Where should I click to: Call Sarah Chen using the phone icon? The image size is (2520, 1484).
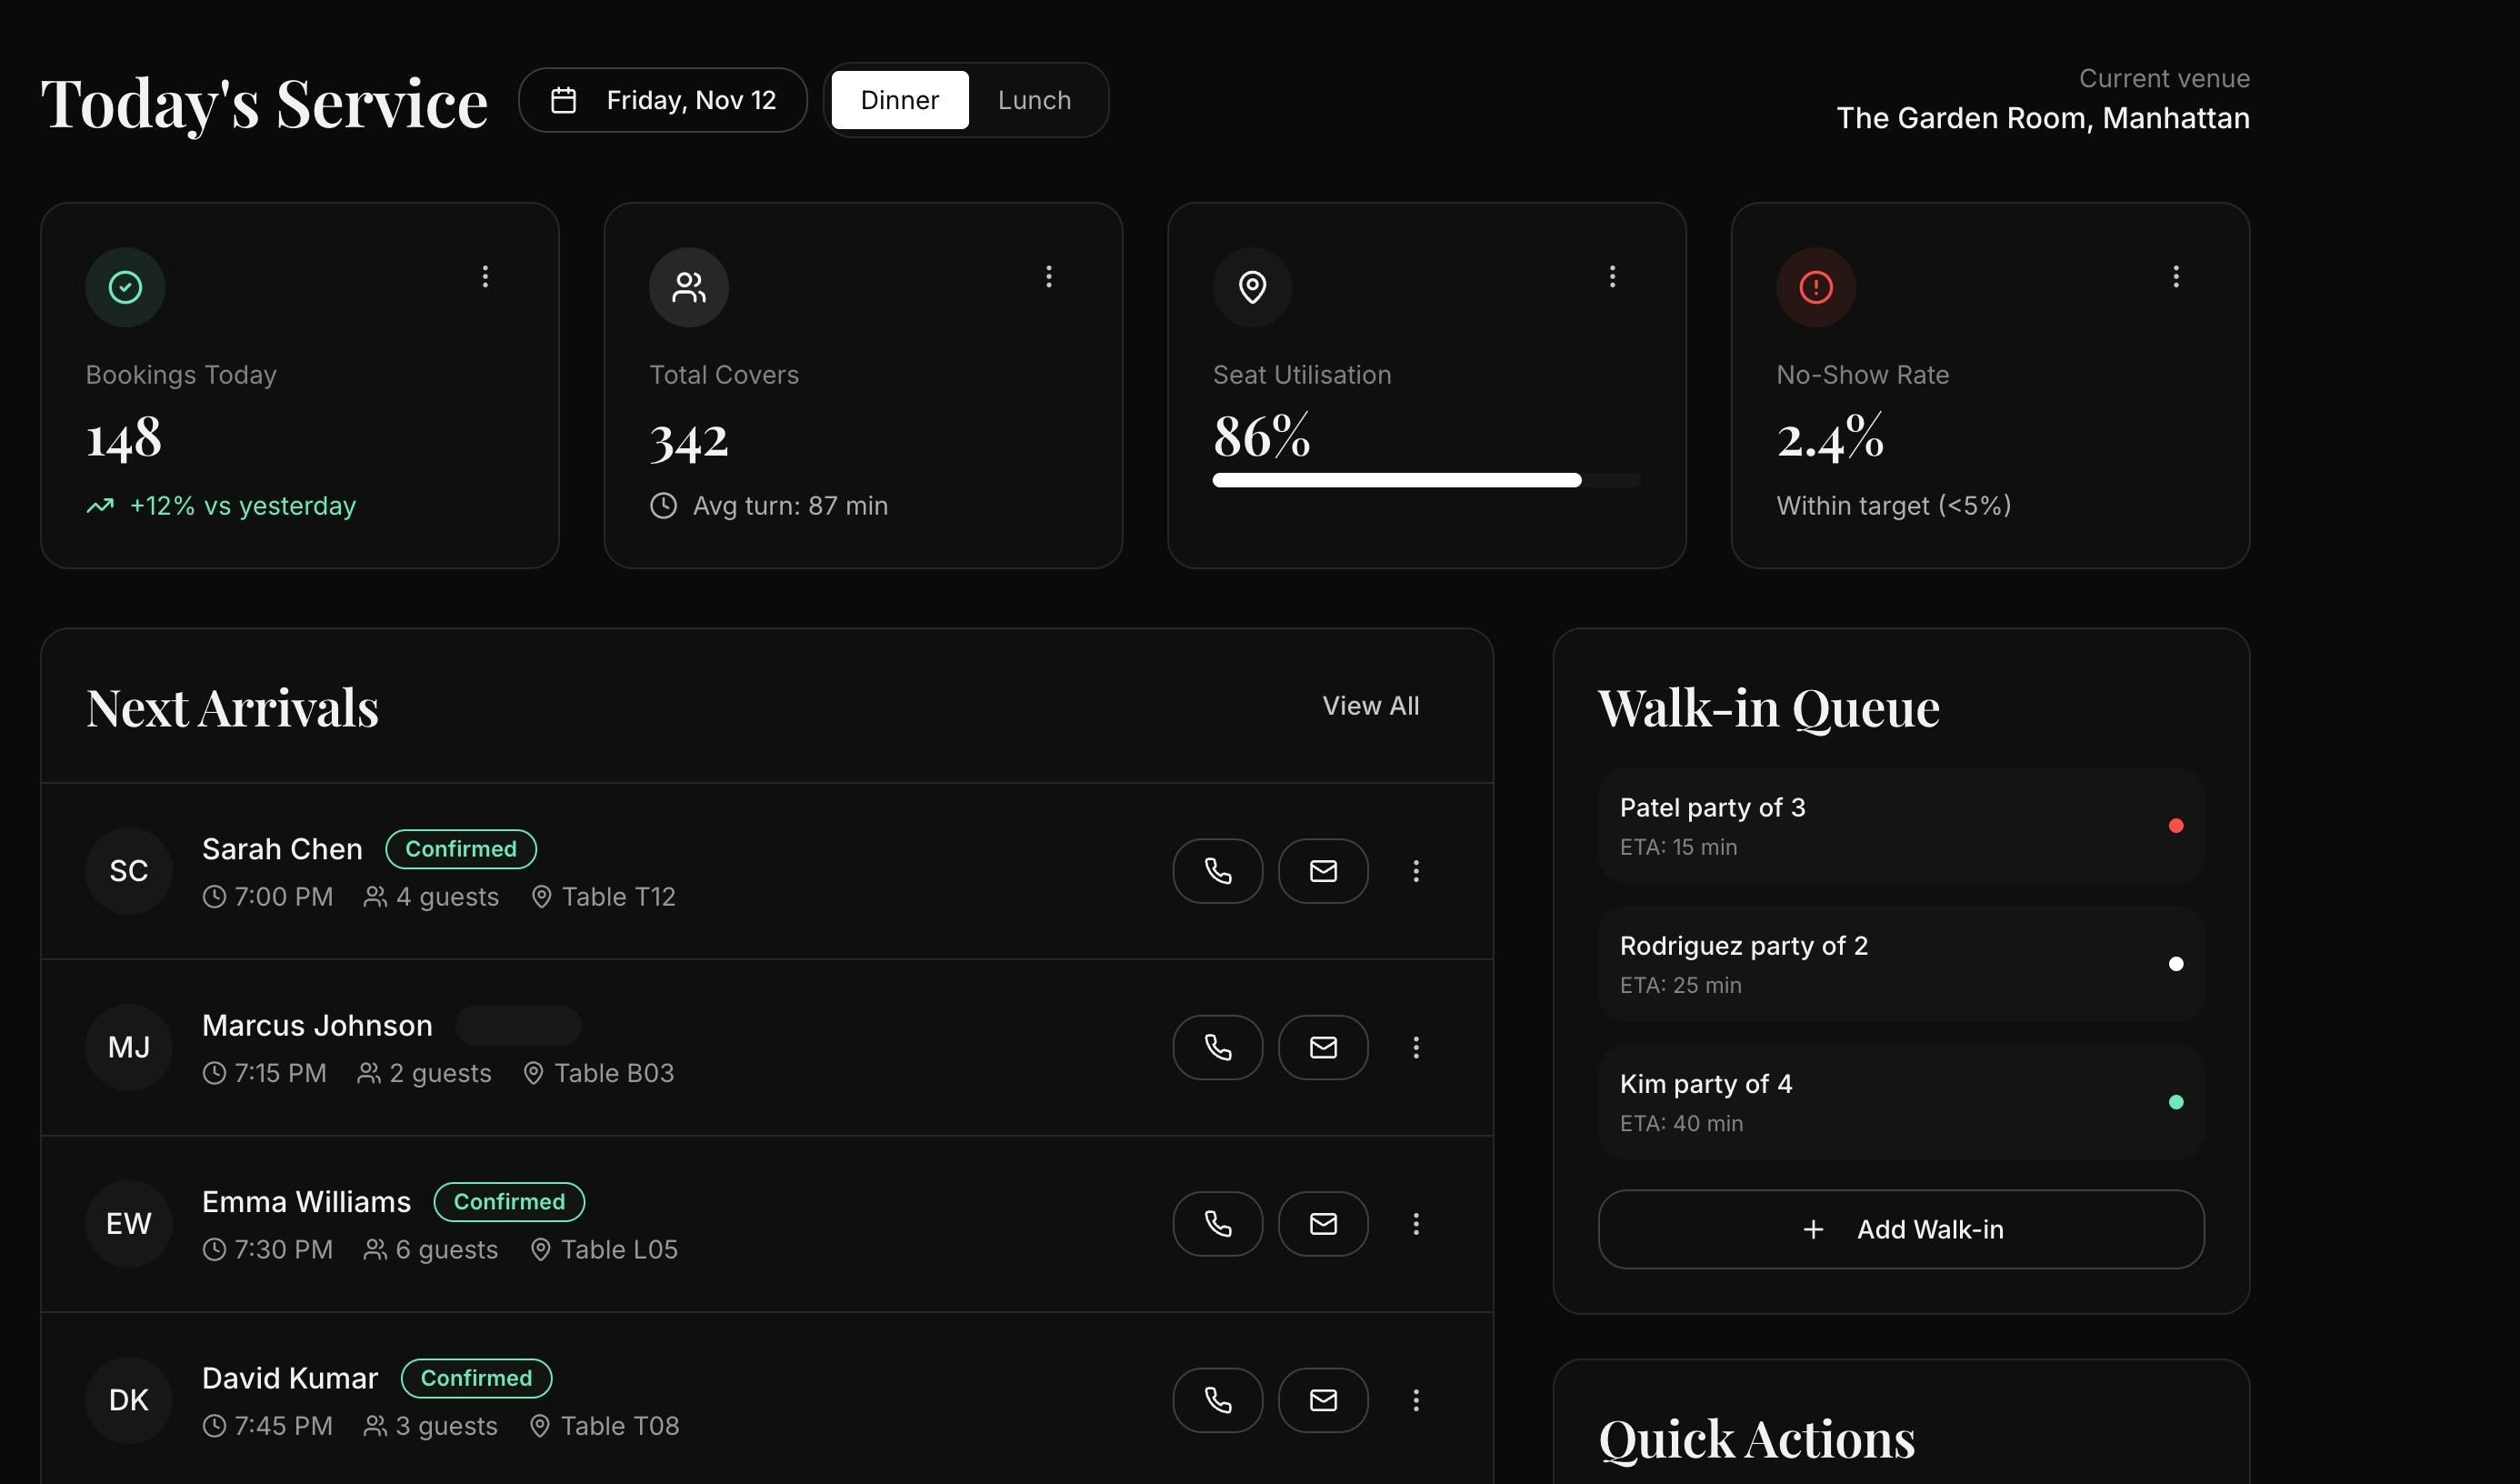pos(1217,871)
